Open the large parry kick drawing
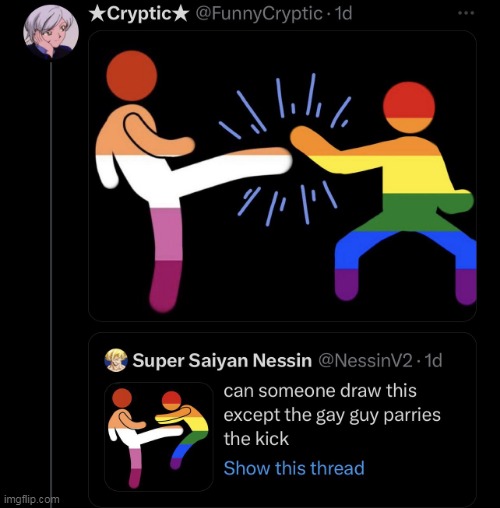Screen dimensions: 500x508 (282, 176)
